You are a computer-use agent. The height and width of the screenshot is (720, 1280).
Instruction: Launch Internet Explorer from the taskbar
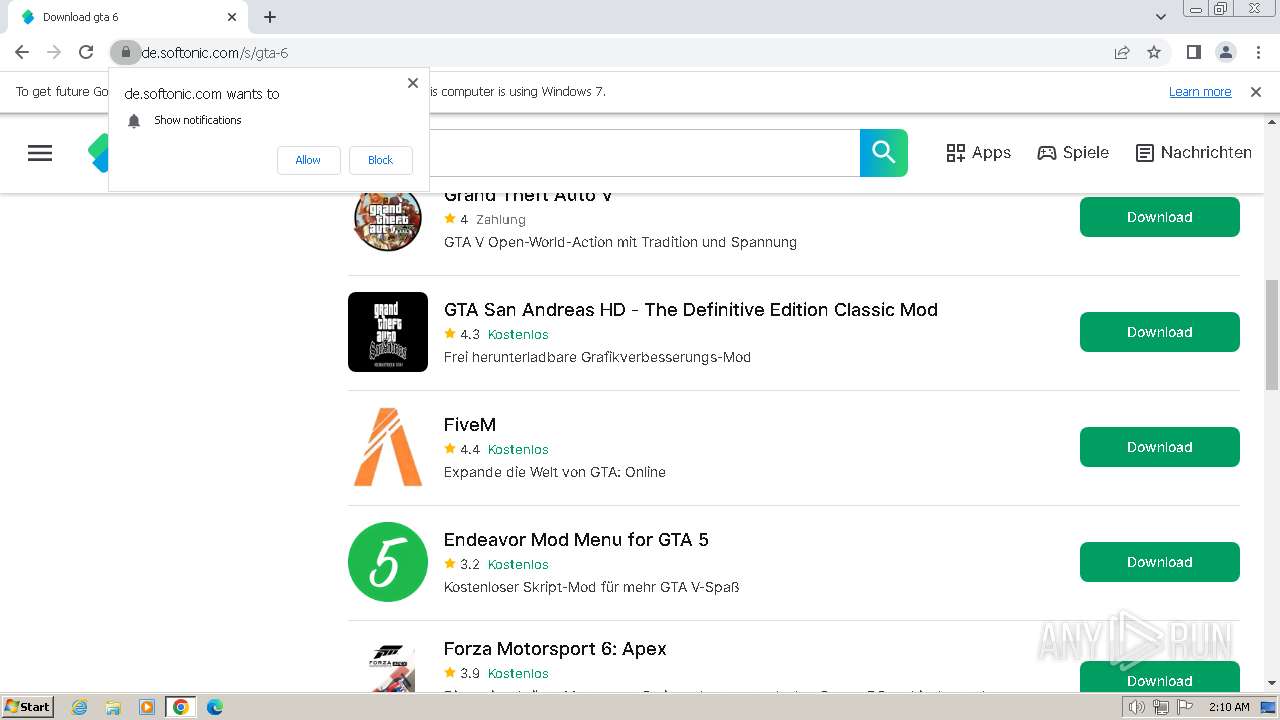[79, 707]
